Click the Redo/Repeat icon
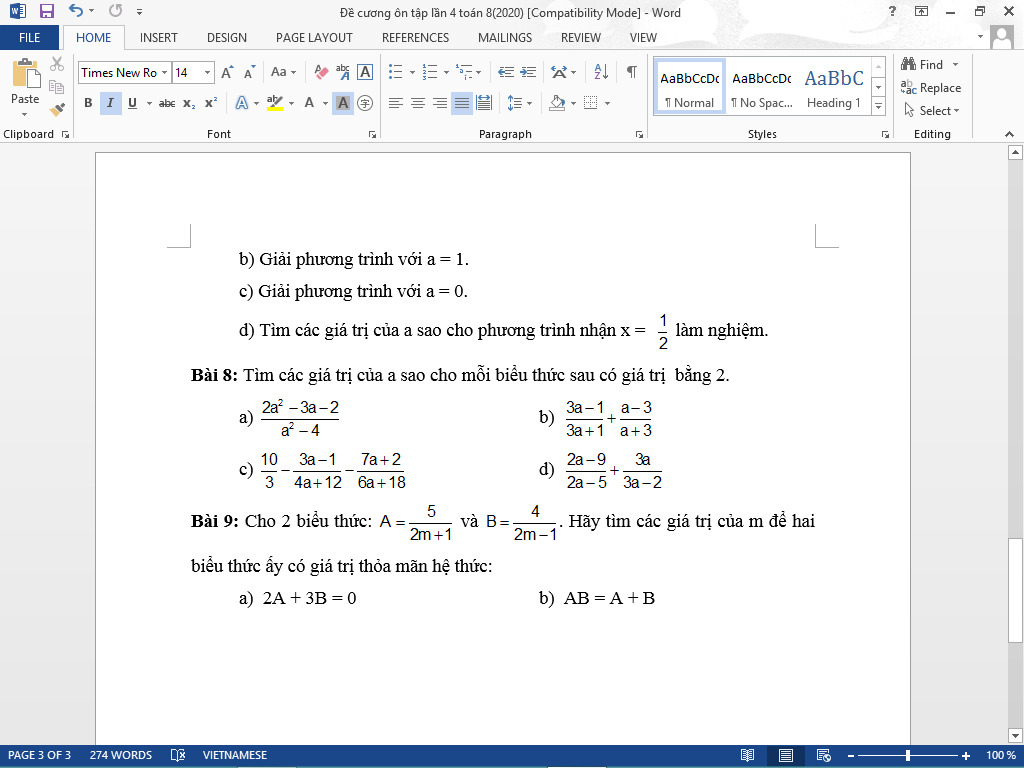This screenshot has height=768, width=1024. pos(116,11)
